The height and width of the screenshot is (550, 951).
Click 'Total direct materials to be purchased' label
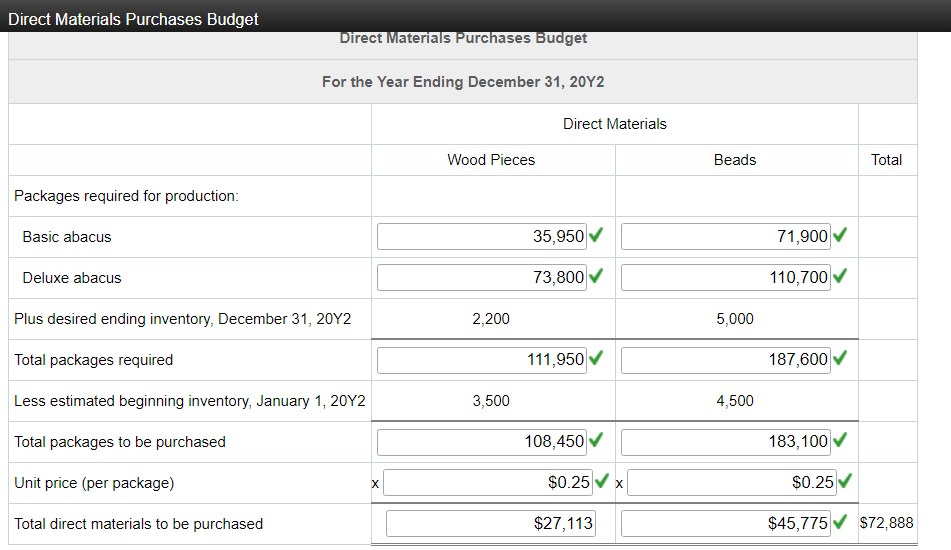pyautogui.click(x=138, y=524)
